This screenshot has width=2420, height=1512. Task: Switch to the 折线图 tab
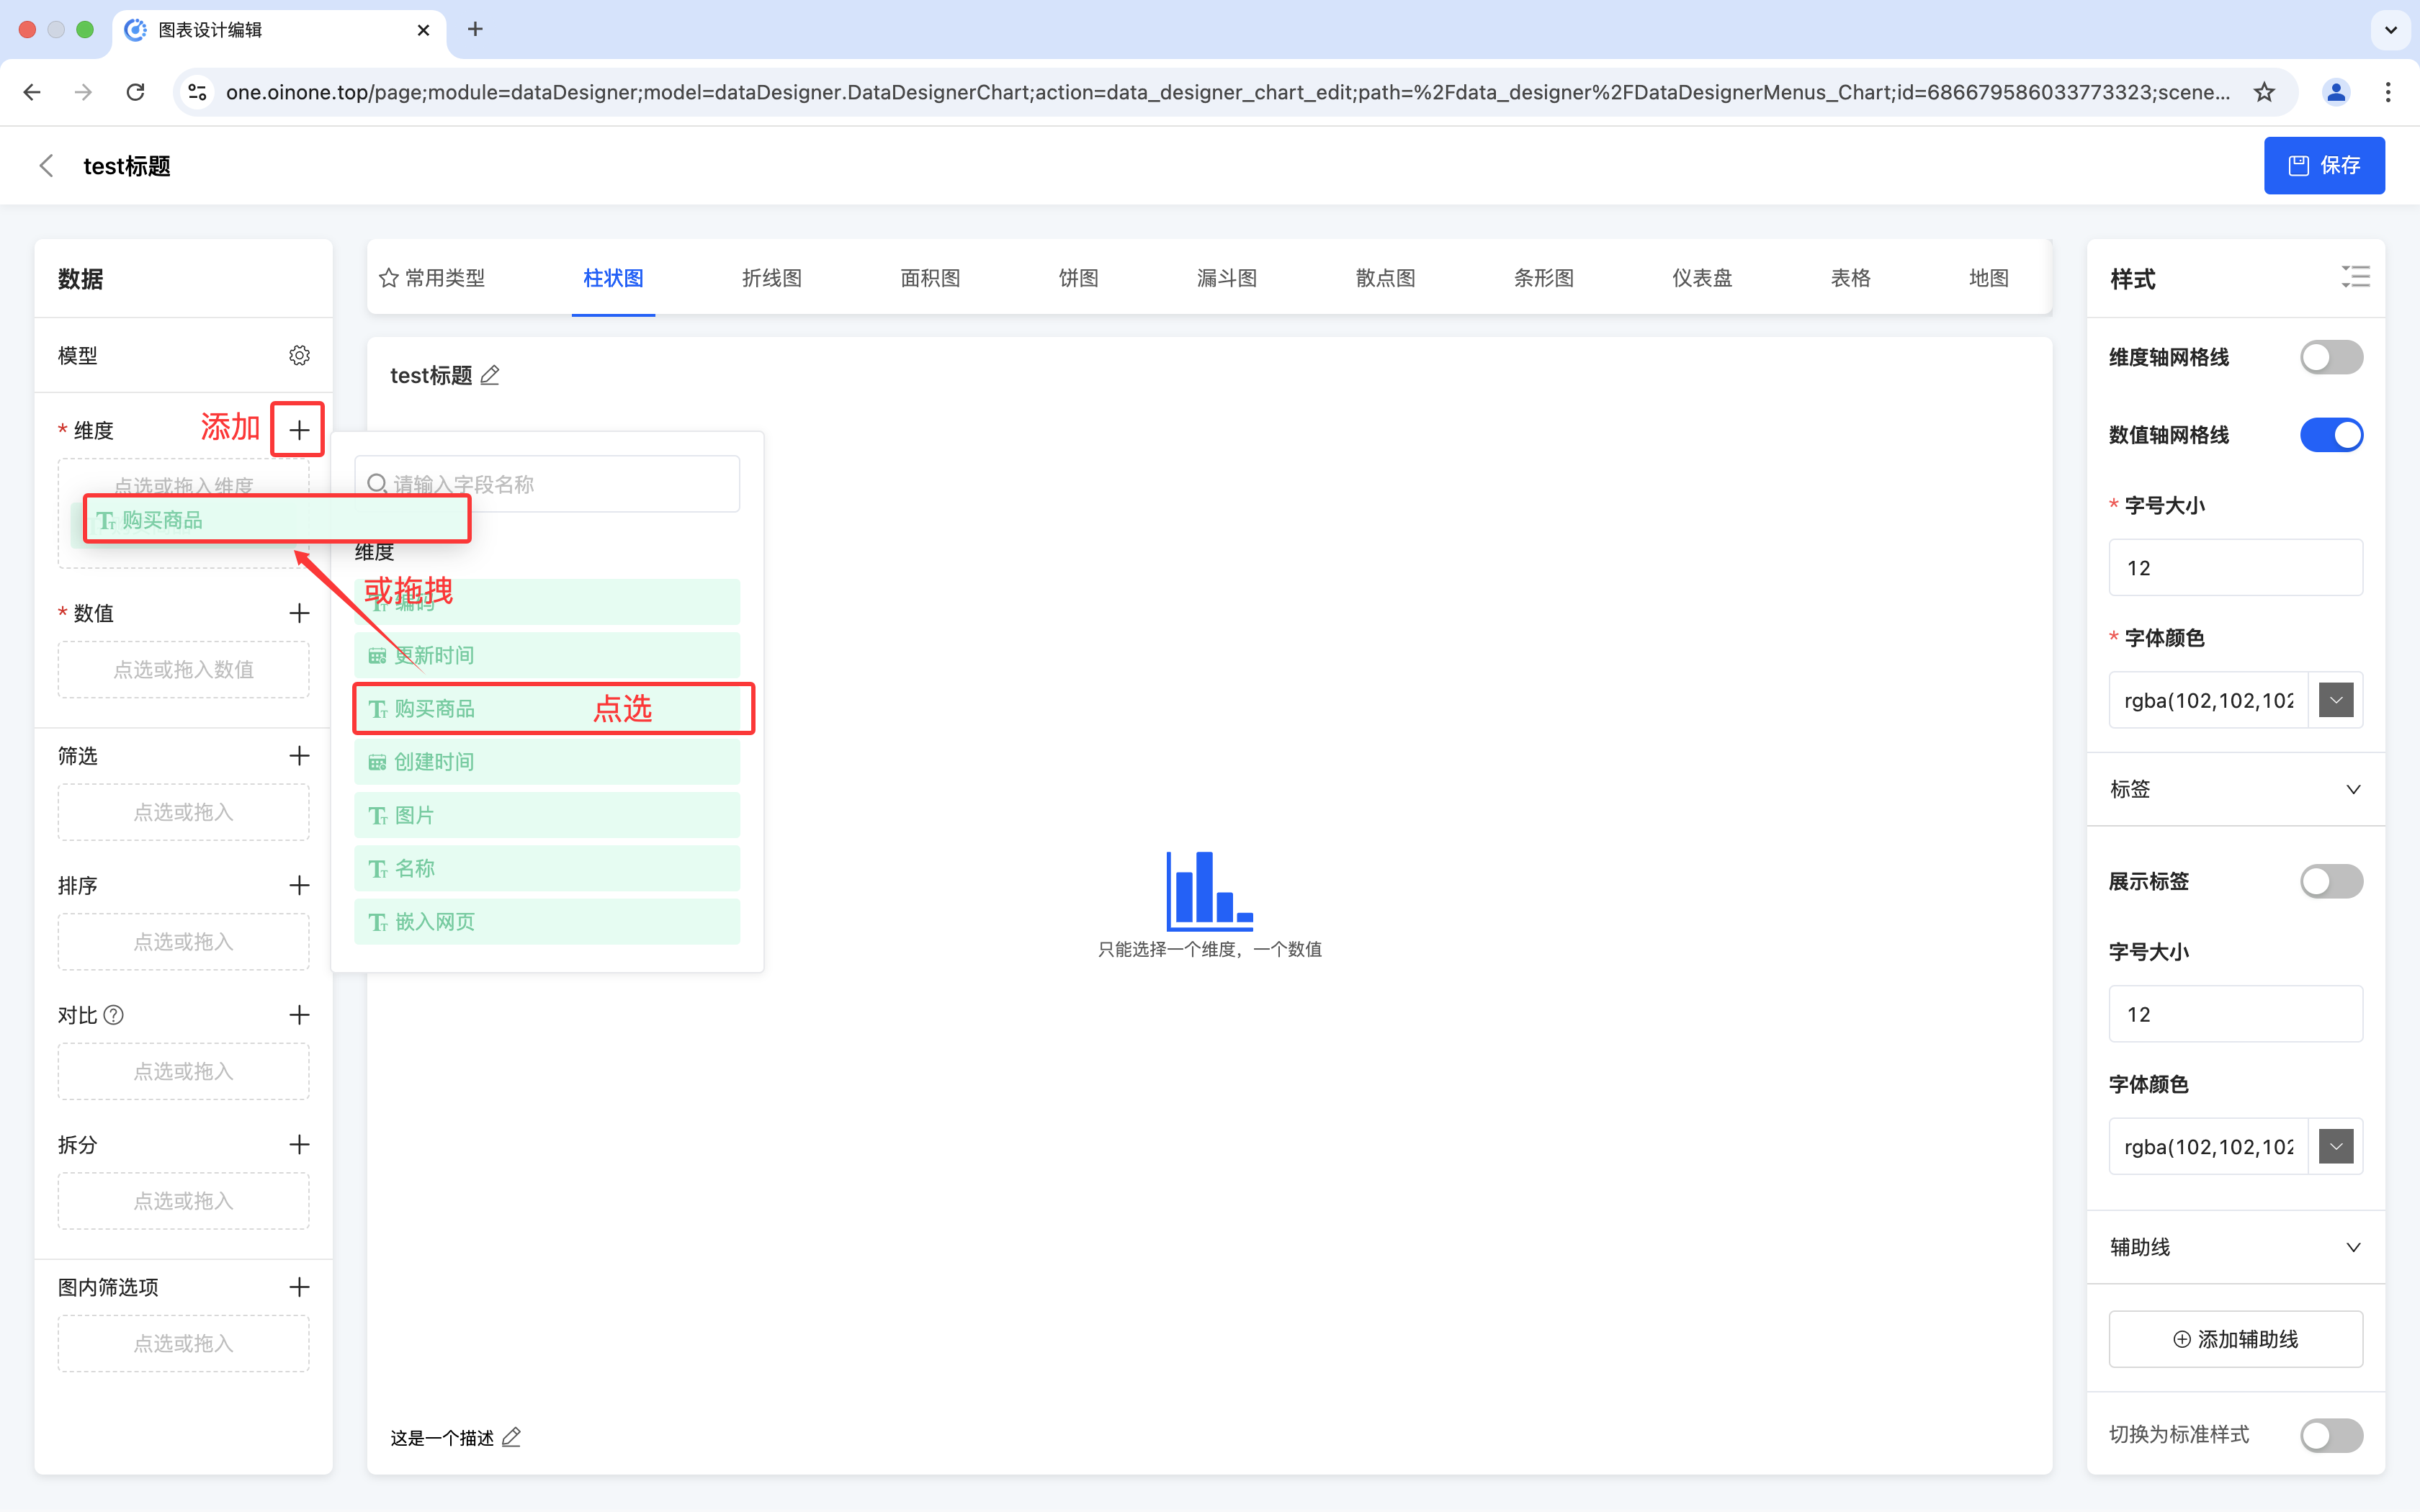pyautogui.click(x=771, y=278)
